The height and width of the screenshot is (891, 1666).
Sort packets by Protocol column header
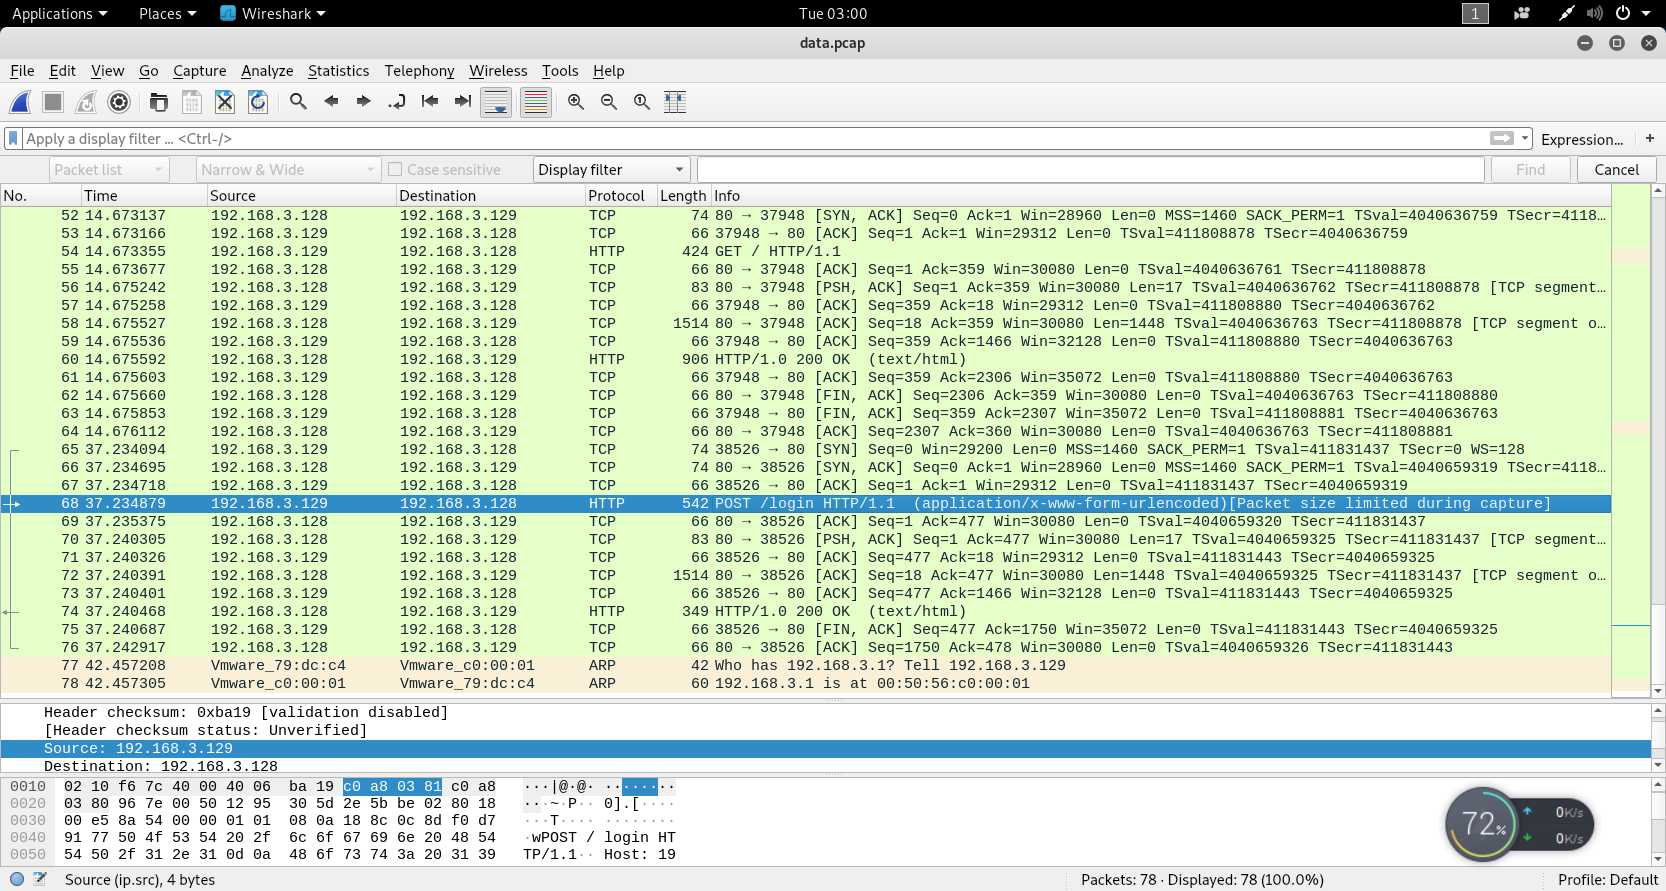click(x=620, y=196)
